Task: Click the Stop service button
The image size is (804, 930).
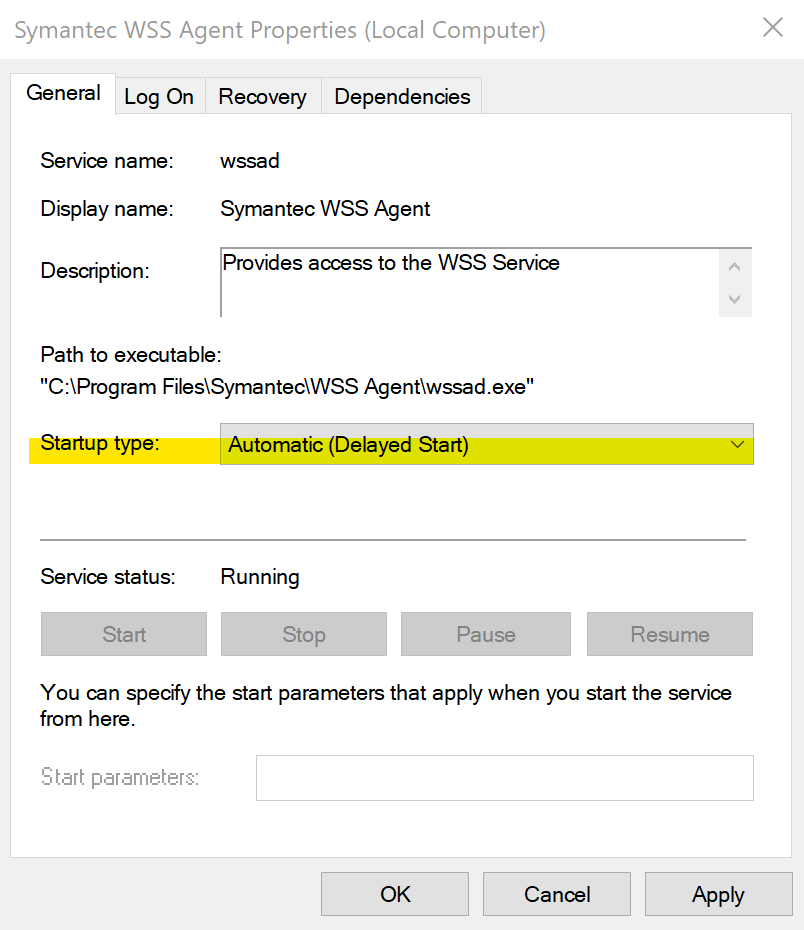Action: point(304,634)
